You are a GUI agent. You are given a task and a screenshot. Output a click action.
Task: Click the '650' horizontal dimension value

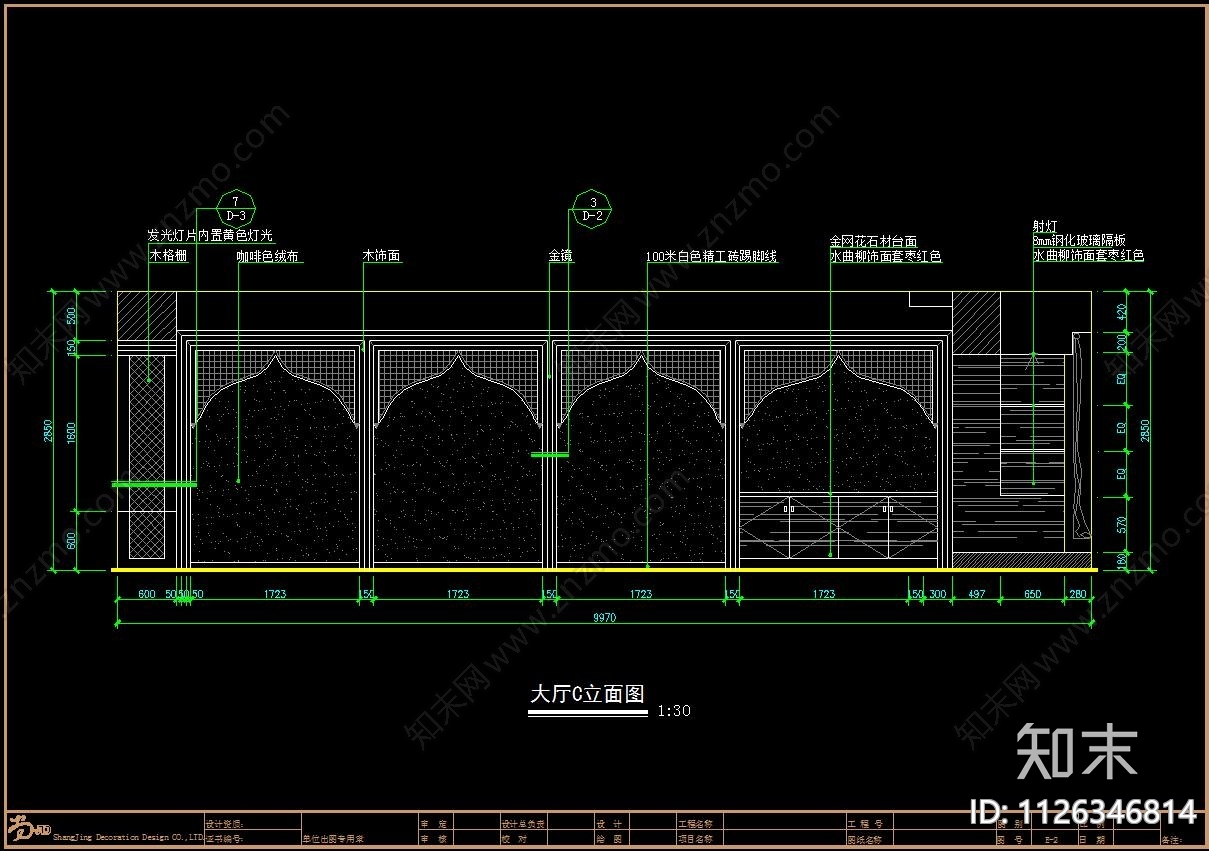click(x=1032, y=594)
